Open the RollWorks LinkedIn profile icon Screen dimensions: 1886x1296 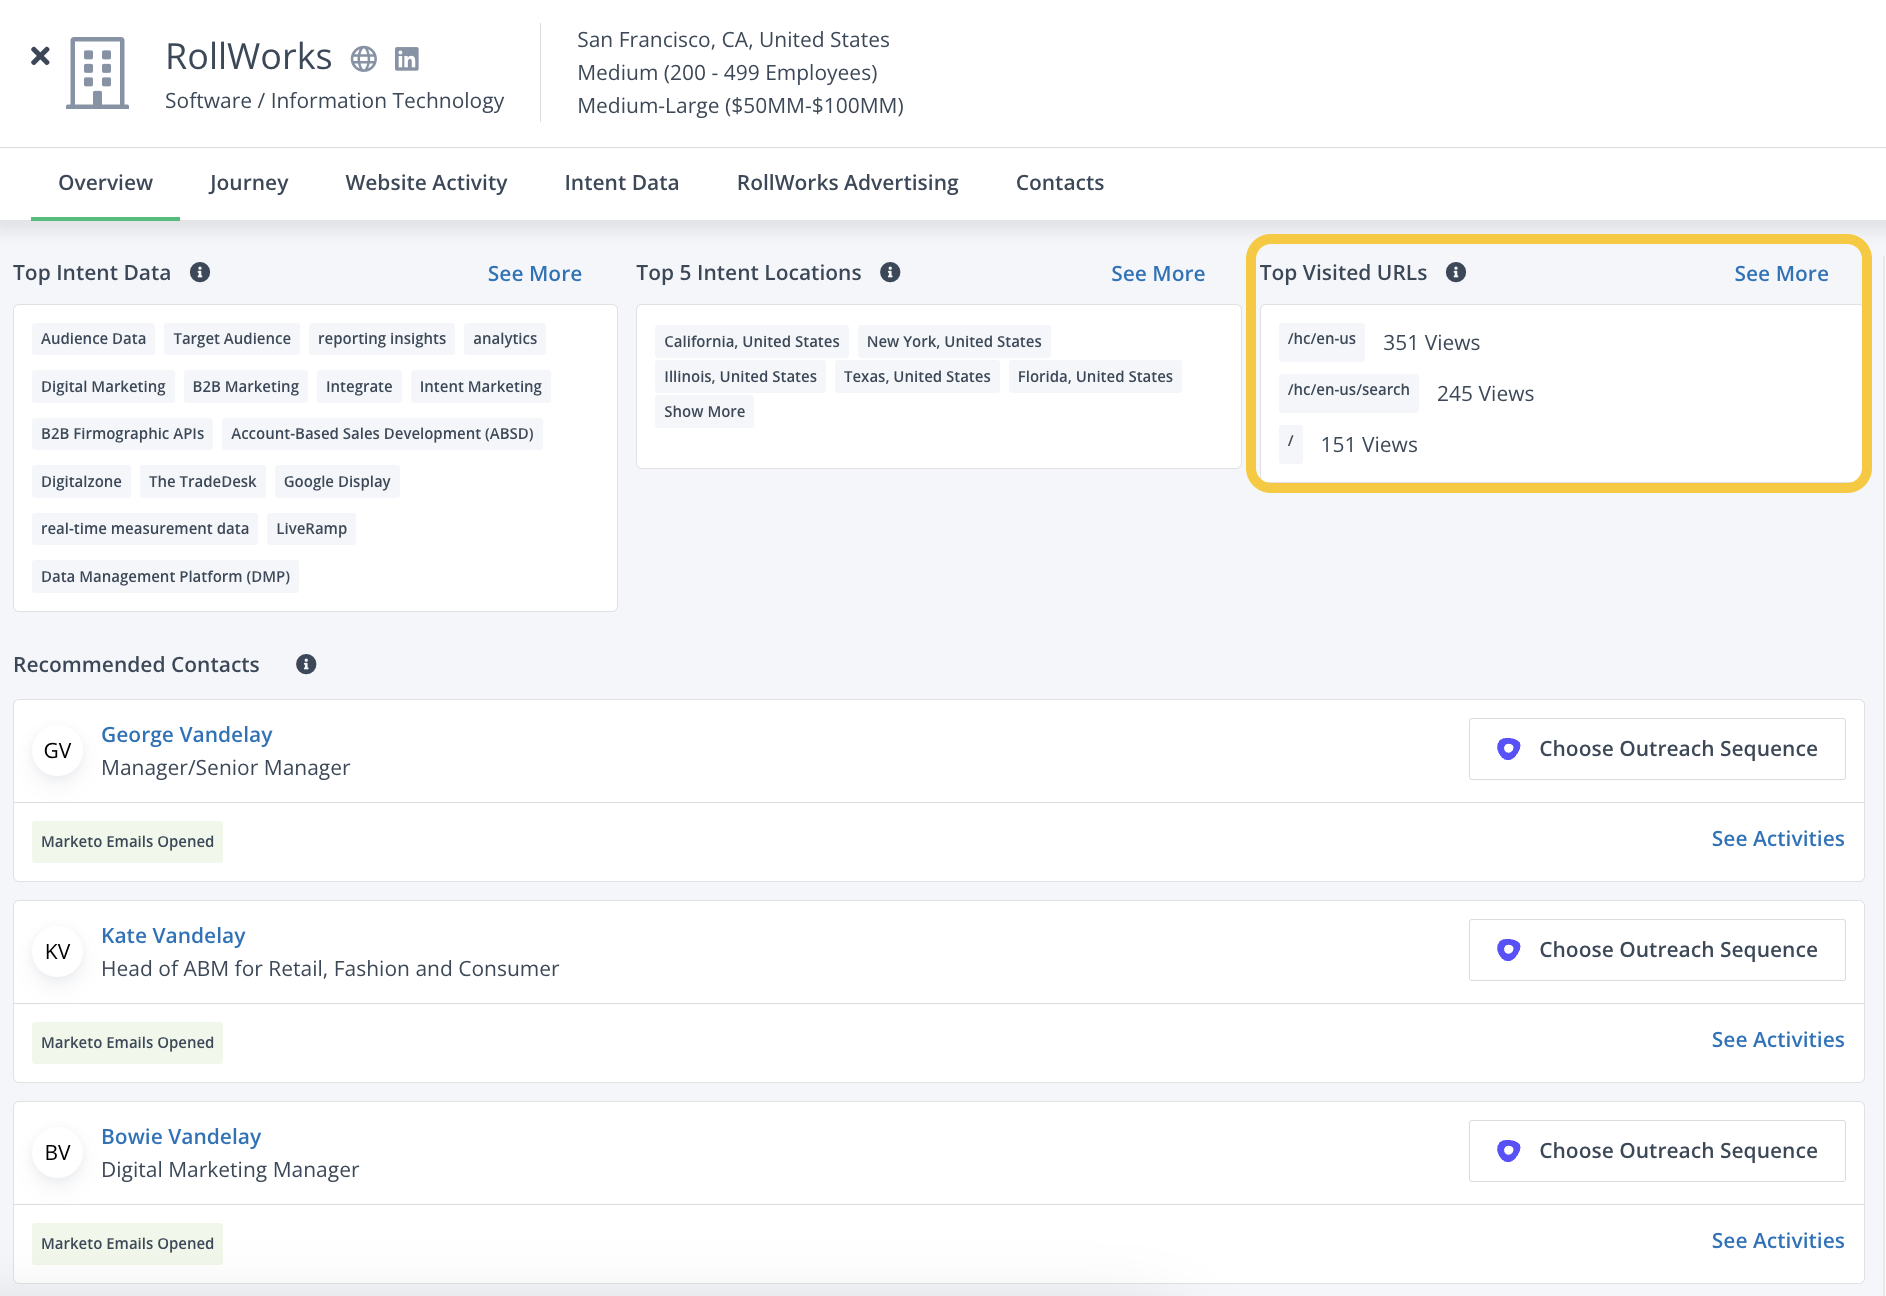coord(406,59)
